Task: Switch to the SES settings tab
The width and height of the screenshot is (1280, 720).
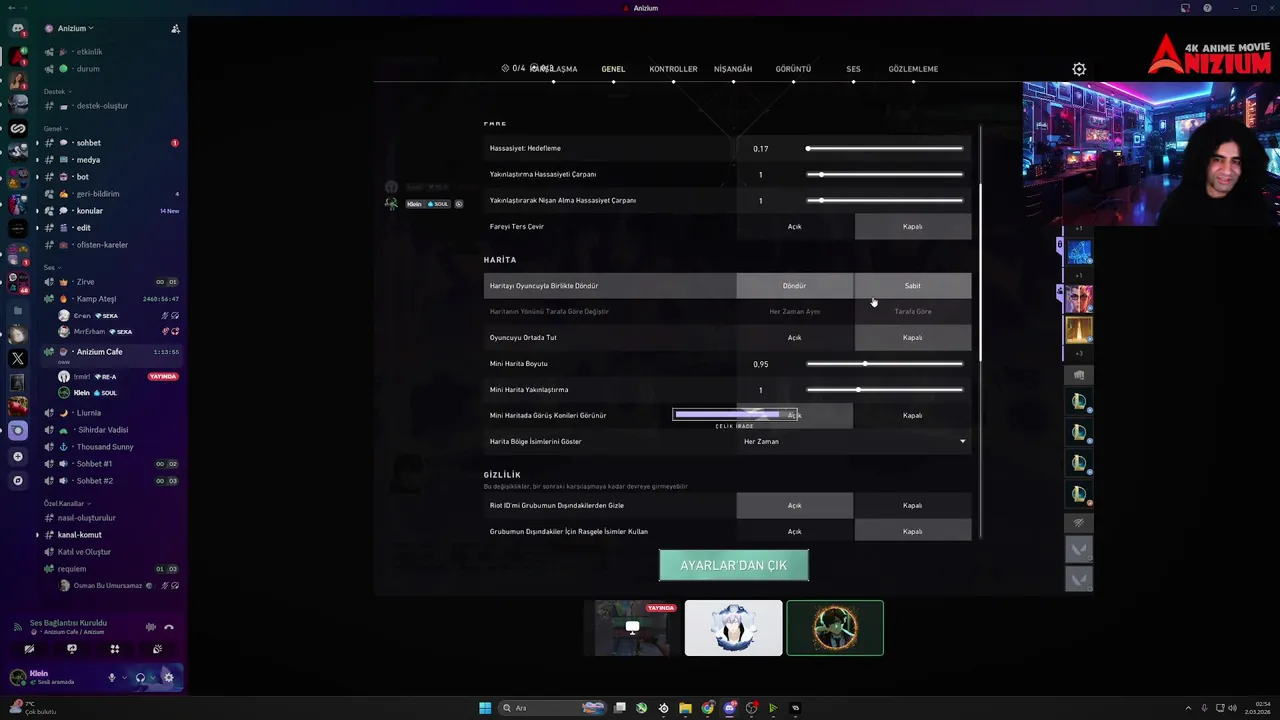Action: pos(853,69)
